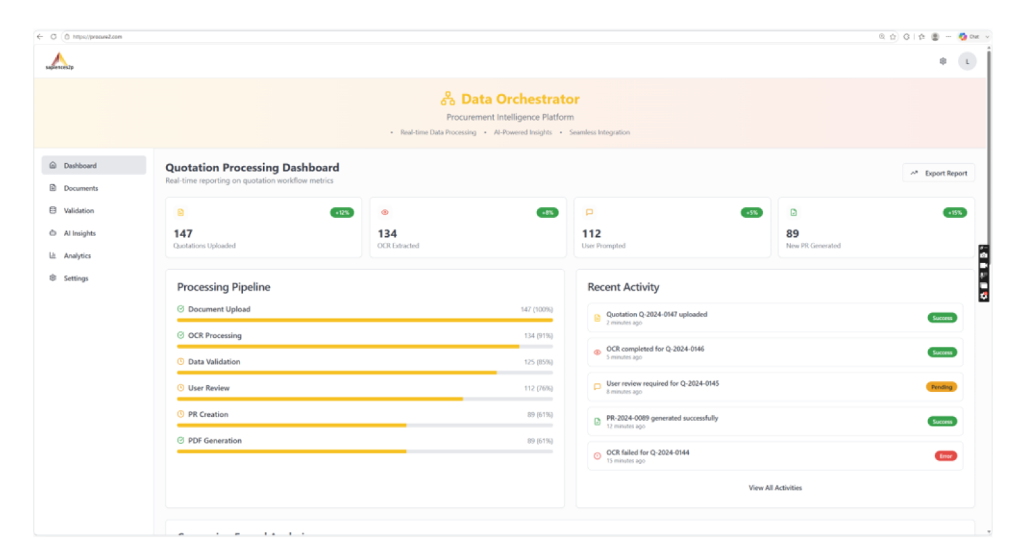Screen dimensions: 1024x551
Task: Click the OCR Extracted eye icon
Action: click(x=385, y=212)
